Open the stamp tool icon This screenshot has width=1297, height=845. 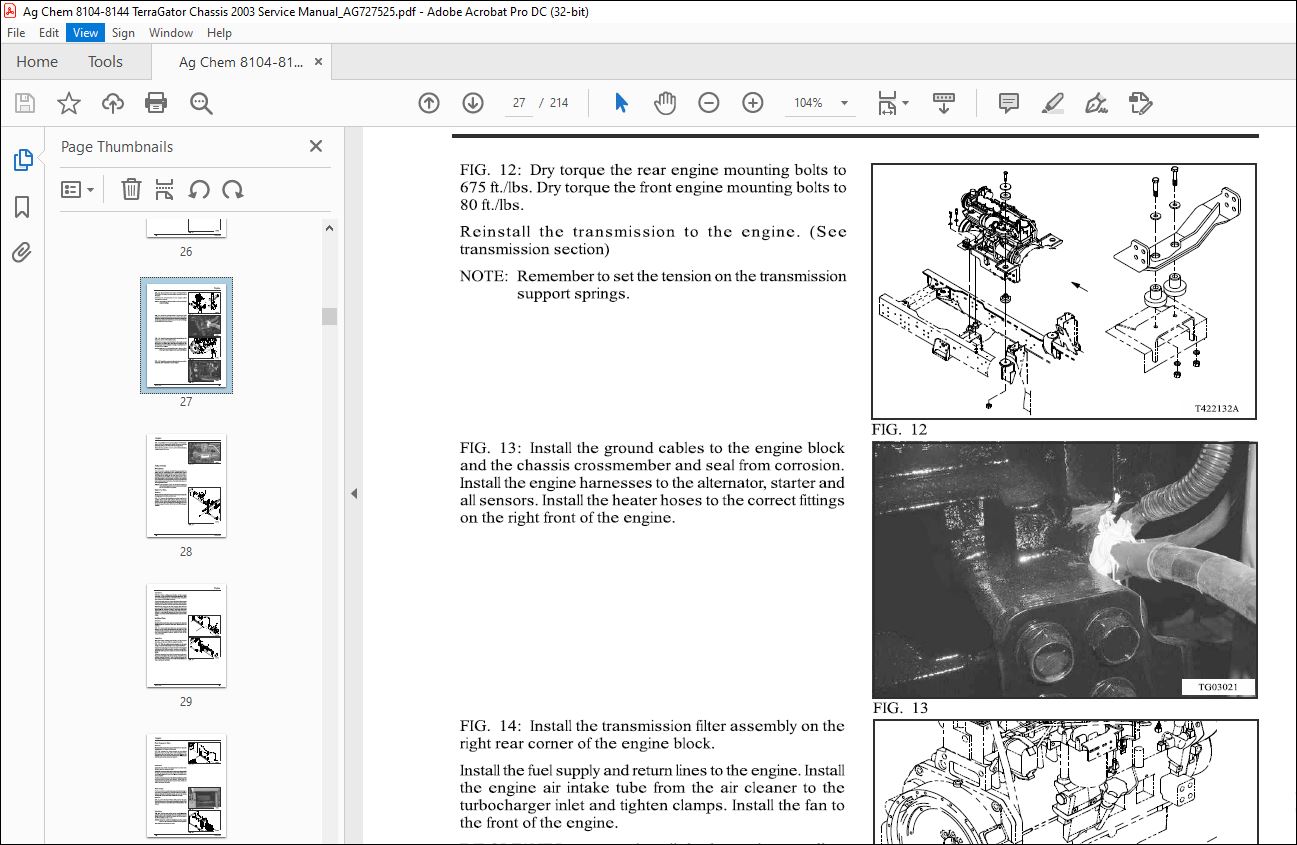coord(1140,103)
